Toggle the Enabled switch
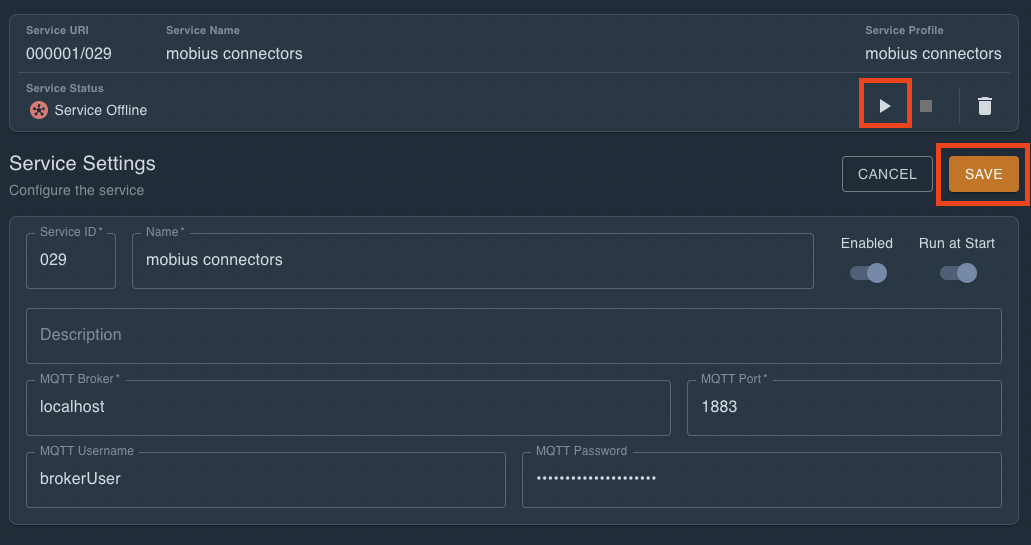 [x=868, y=273]
